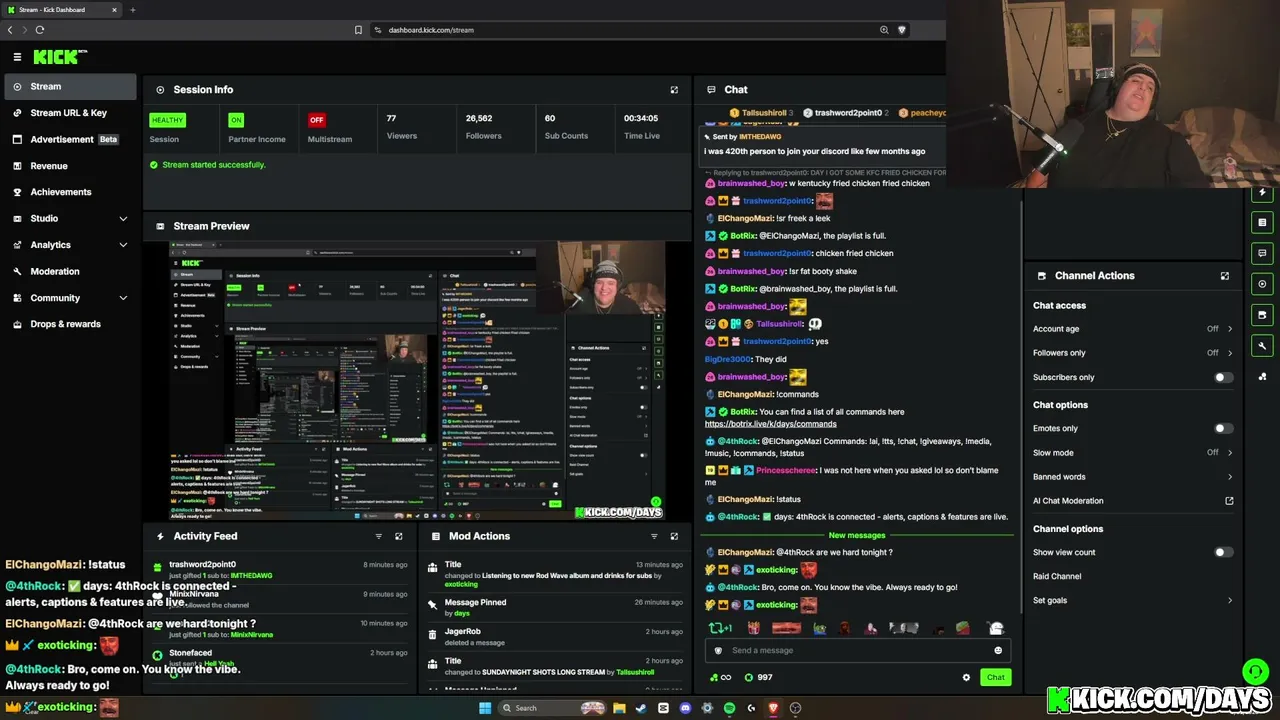This screenshot has height=720, width=1280.
Task: Open a new browser tab
Action: click(x=132, y=10)
